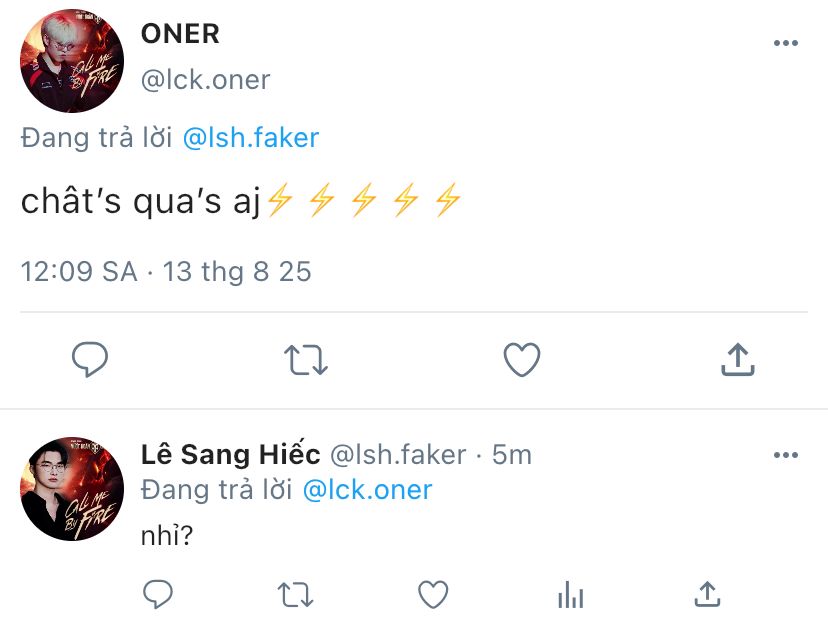Image resolution: width=828 pixels, height=621 pixels.
Task: Click the @lck.oner mention in the reply
Action: 367,490
